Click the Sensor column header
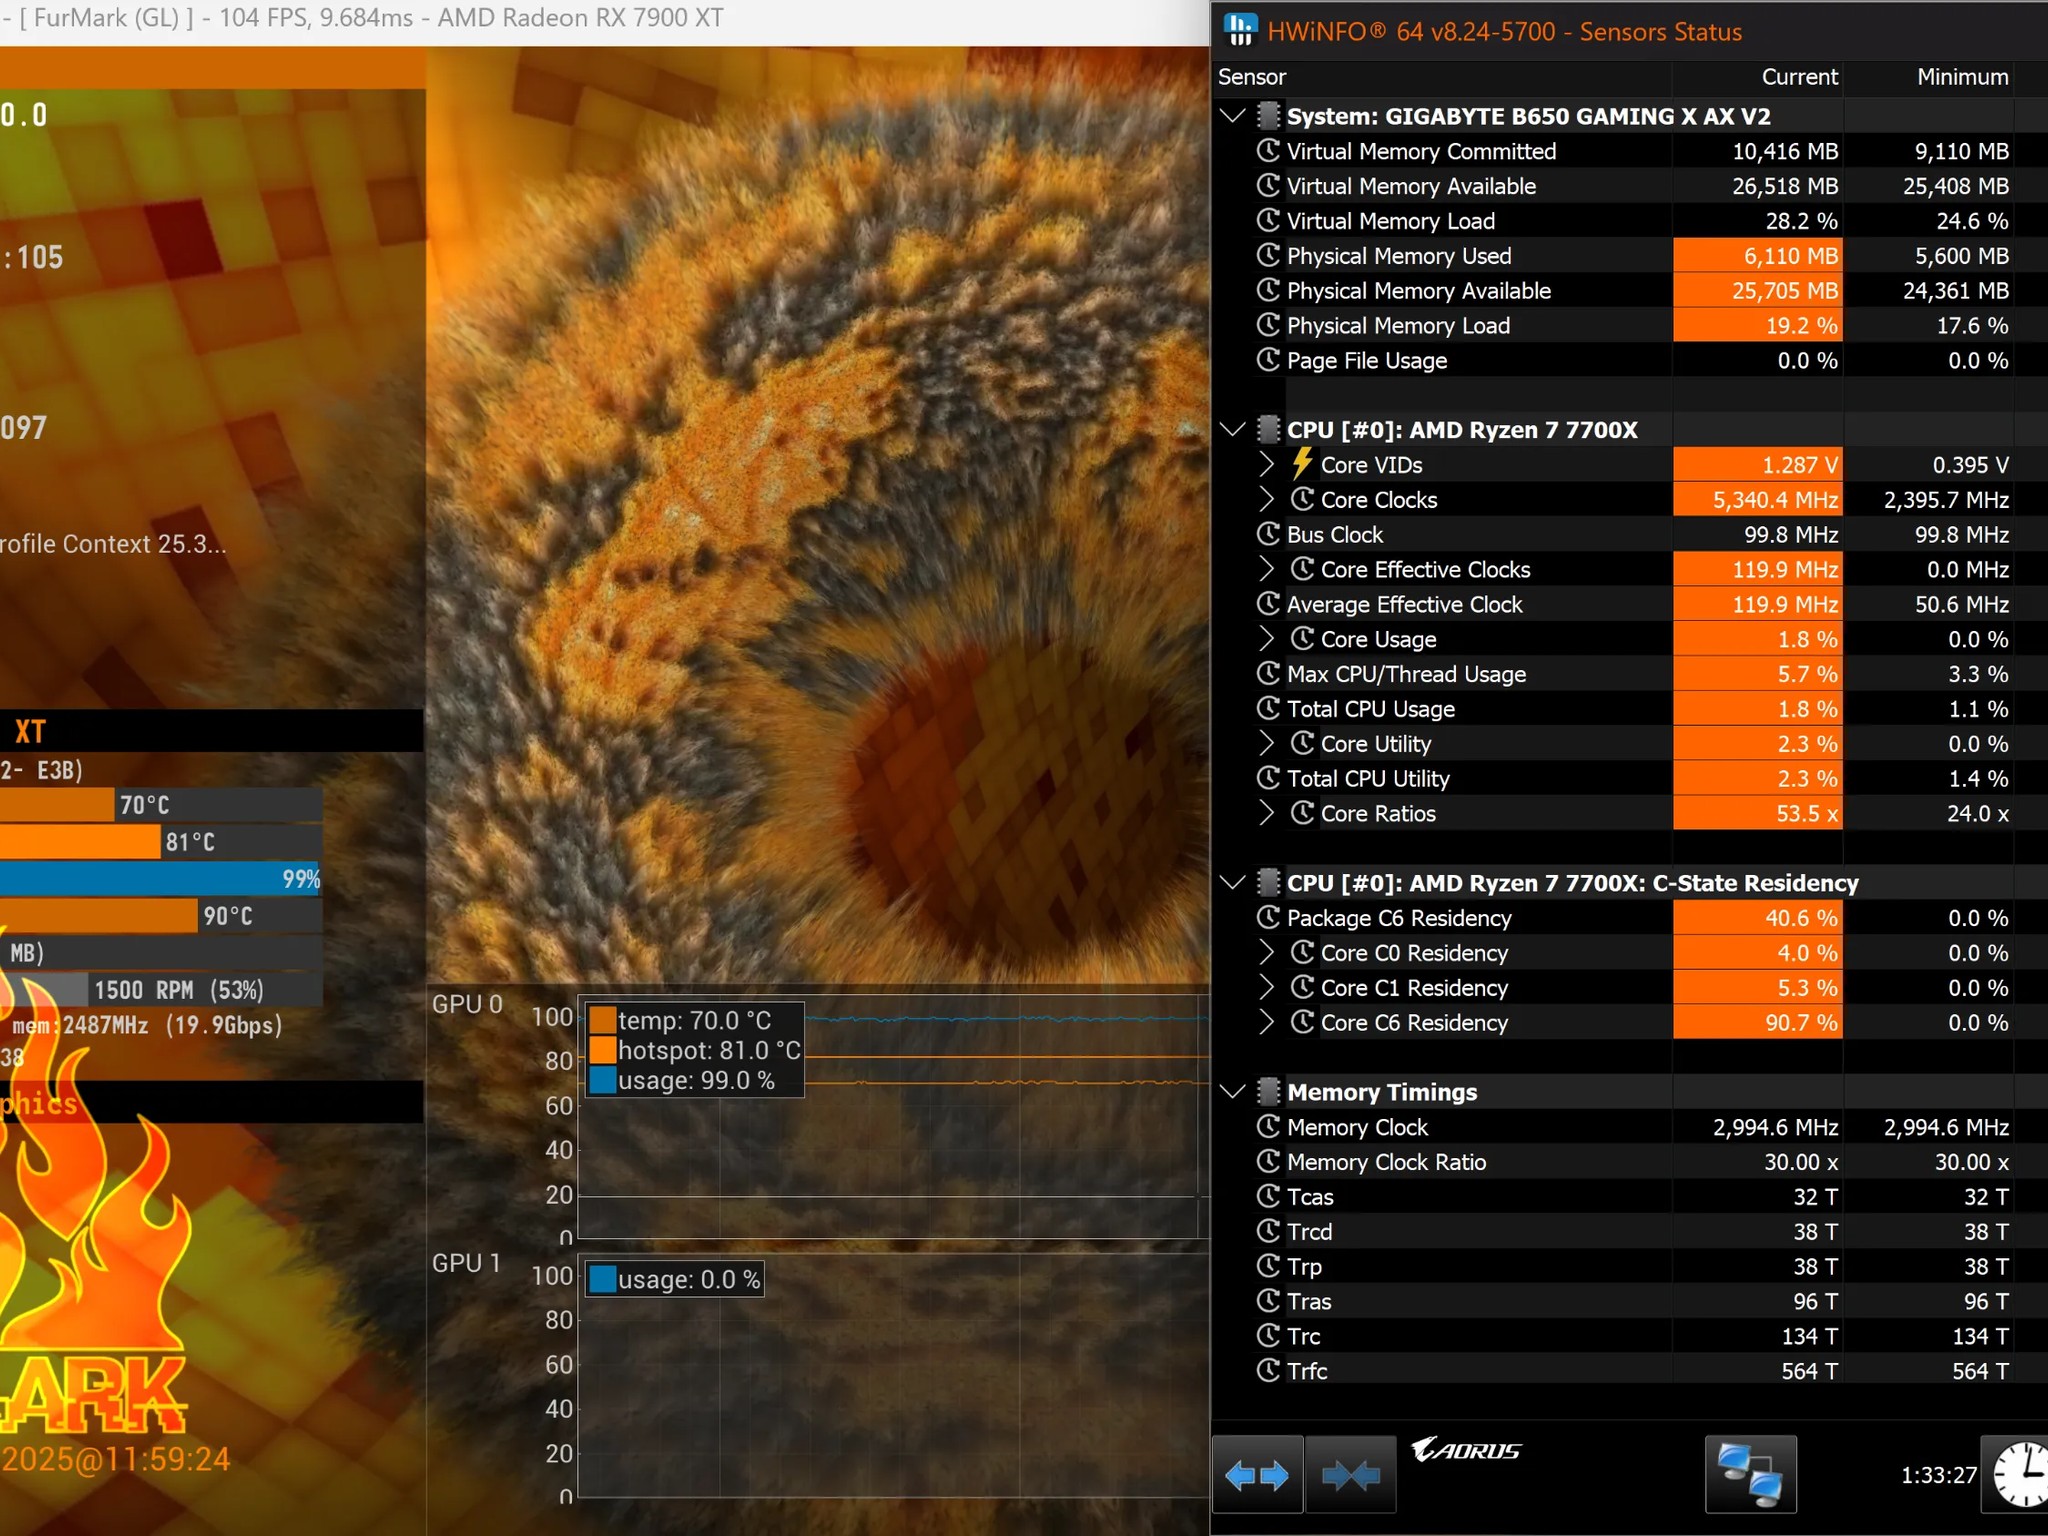Screen dimensions: 2048x1536 (x=1442, y=77)
